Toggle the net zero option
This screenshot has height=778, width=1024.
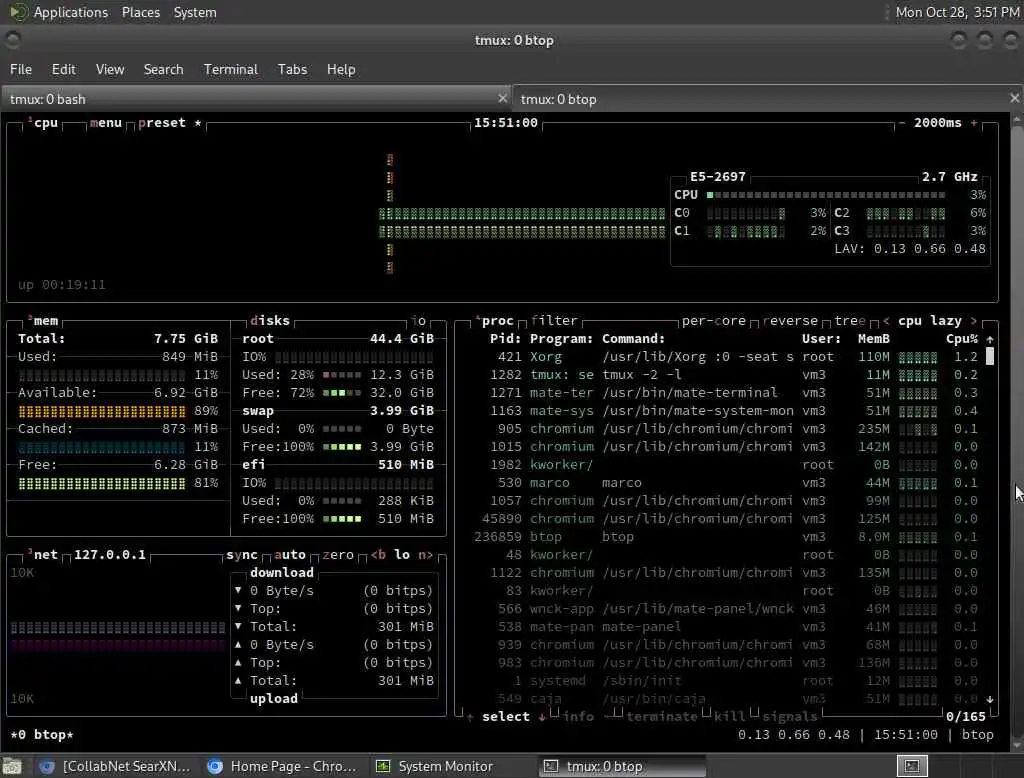pyautogui.click(x=338, y=555)
